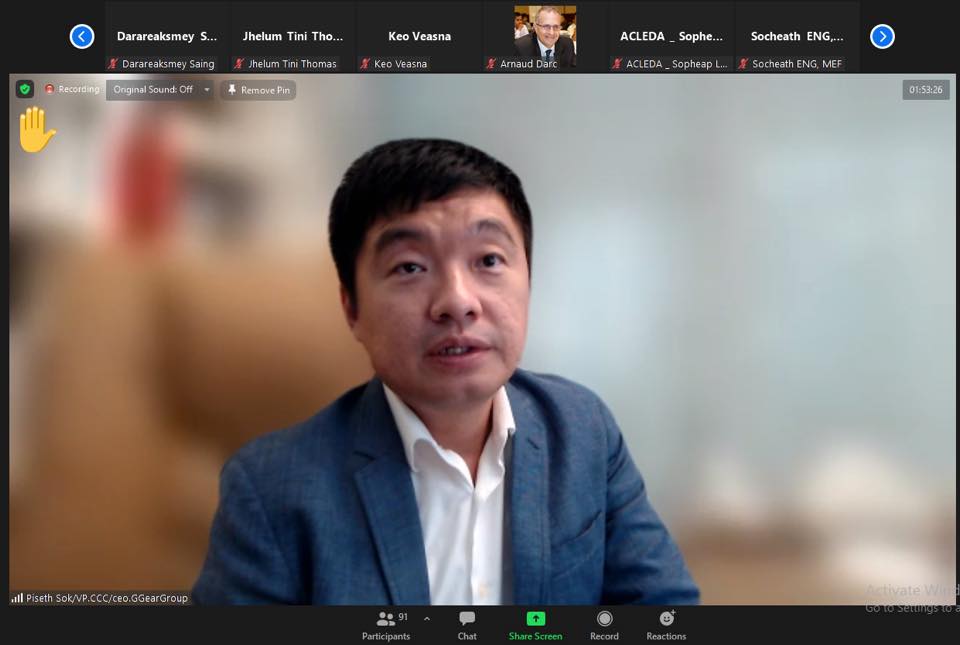This screenshot has width=960, height=645.
Task: Toggle Original Sound: Off
Action: pyautogui.click(x=153, y=90)
